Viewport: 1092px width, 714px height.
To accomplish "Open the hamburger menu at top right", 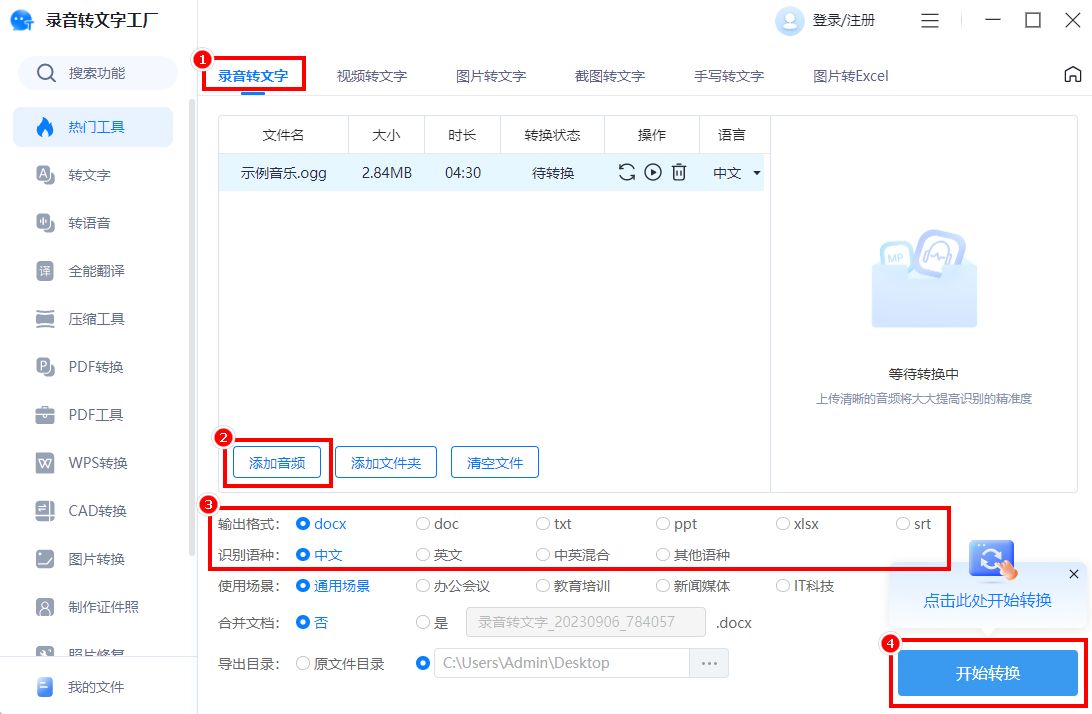I will (929, 20).
